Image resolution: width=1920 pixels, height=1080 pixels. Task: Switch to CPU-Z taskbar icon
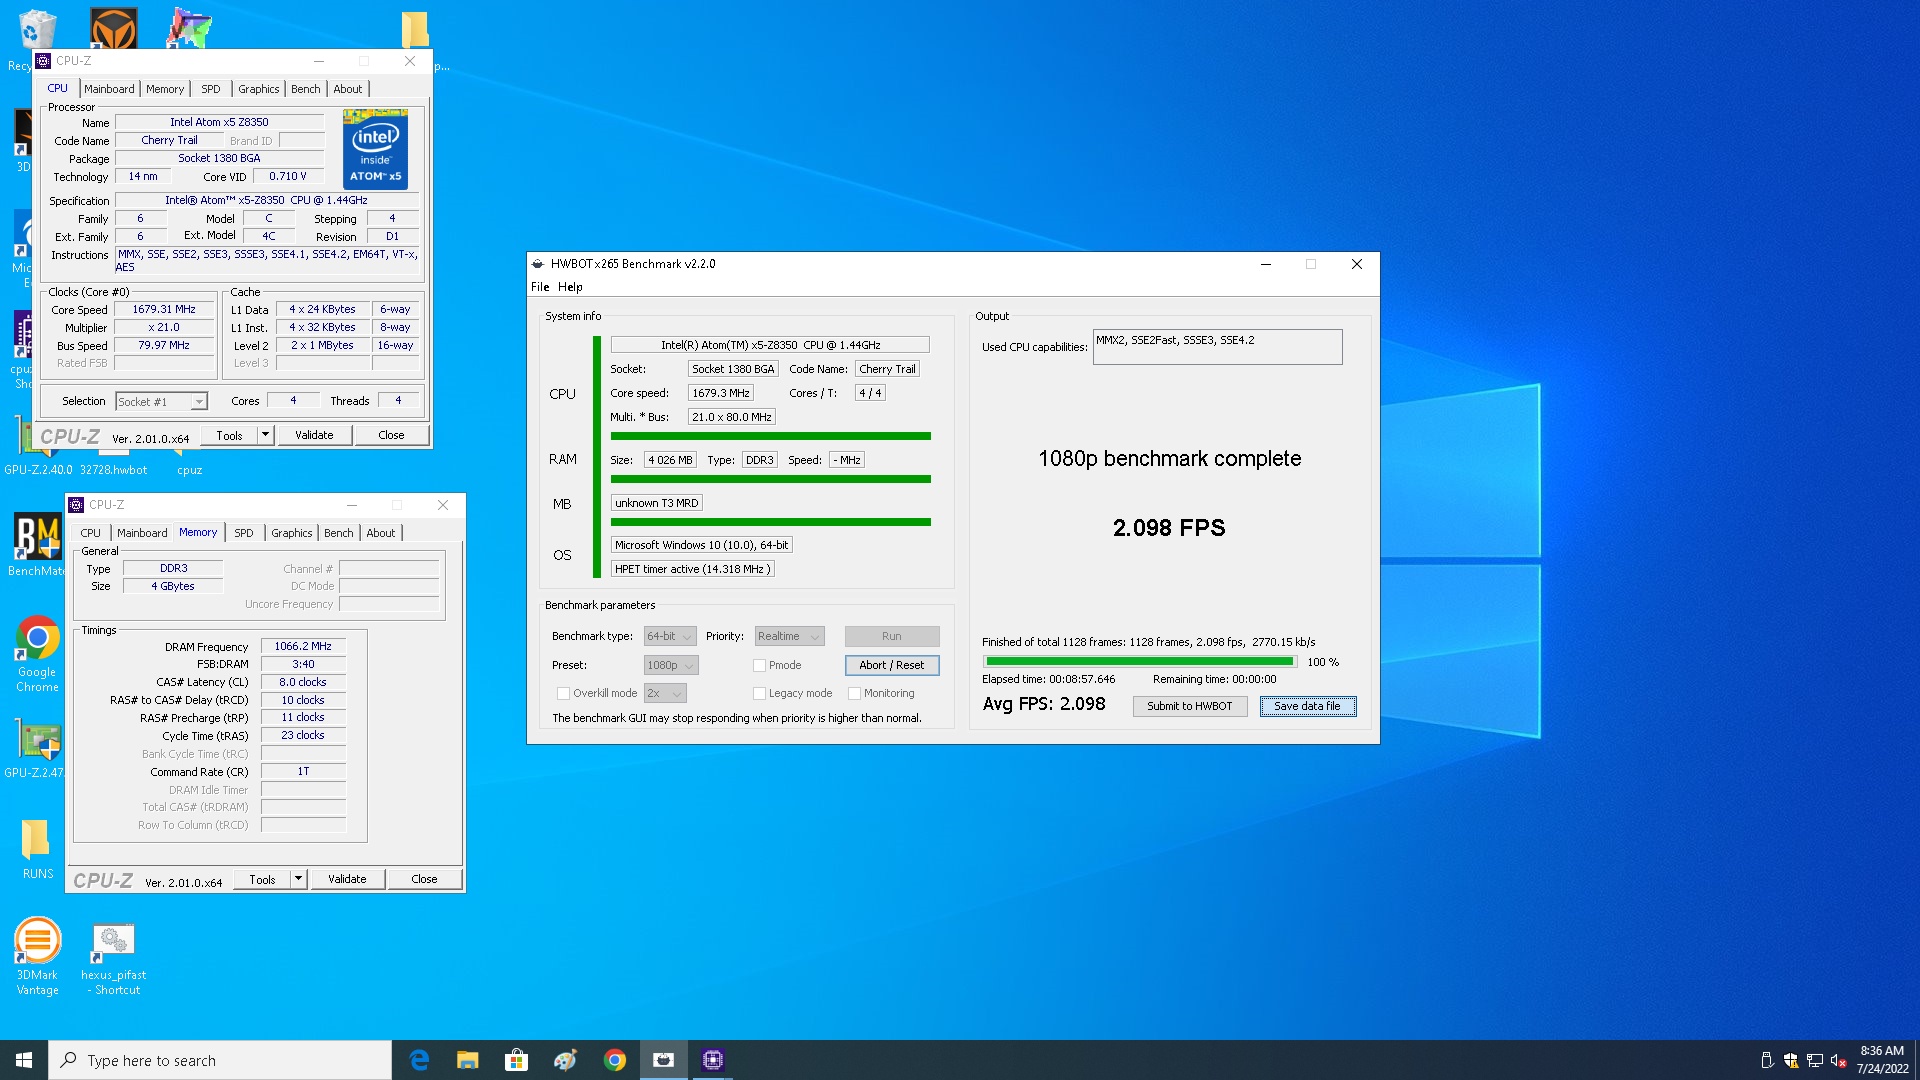[712, 1060]
